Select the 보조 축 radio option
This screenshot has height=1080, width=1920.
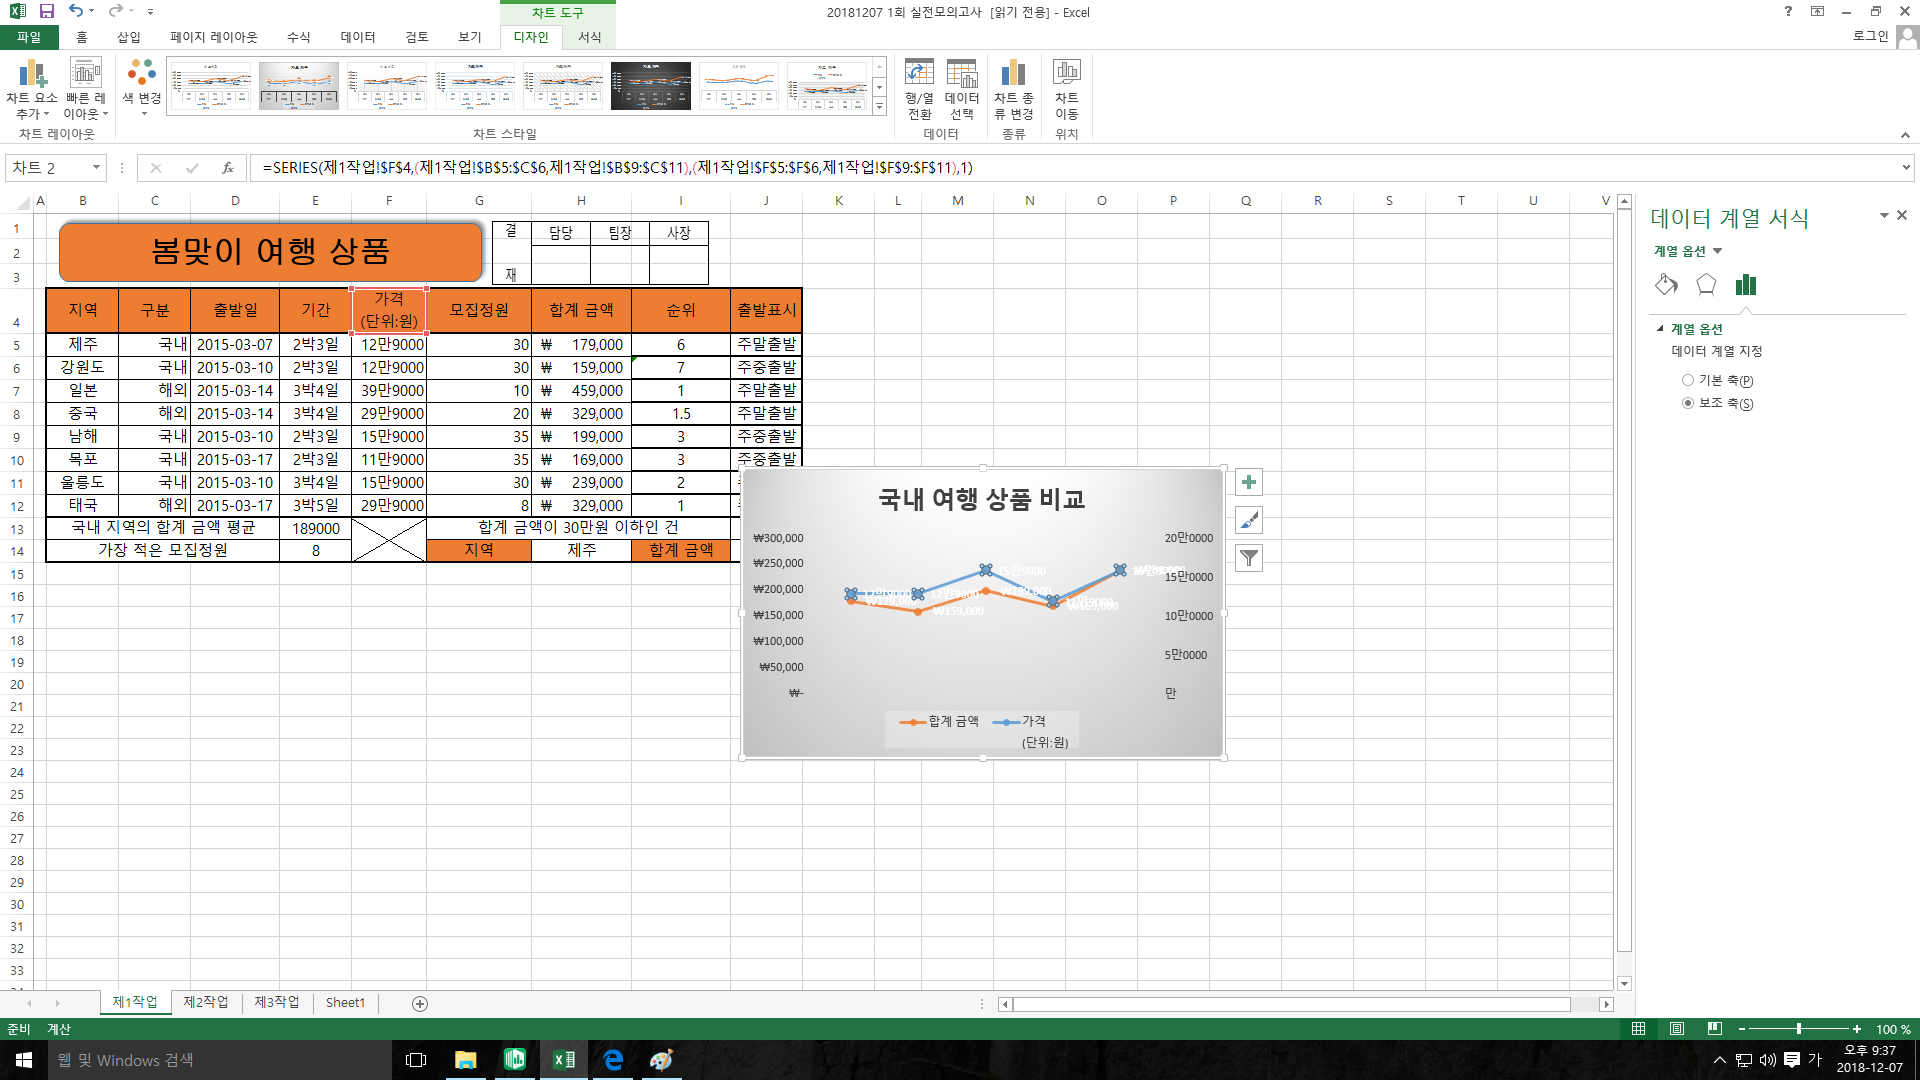coord(1688,403)
